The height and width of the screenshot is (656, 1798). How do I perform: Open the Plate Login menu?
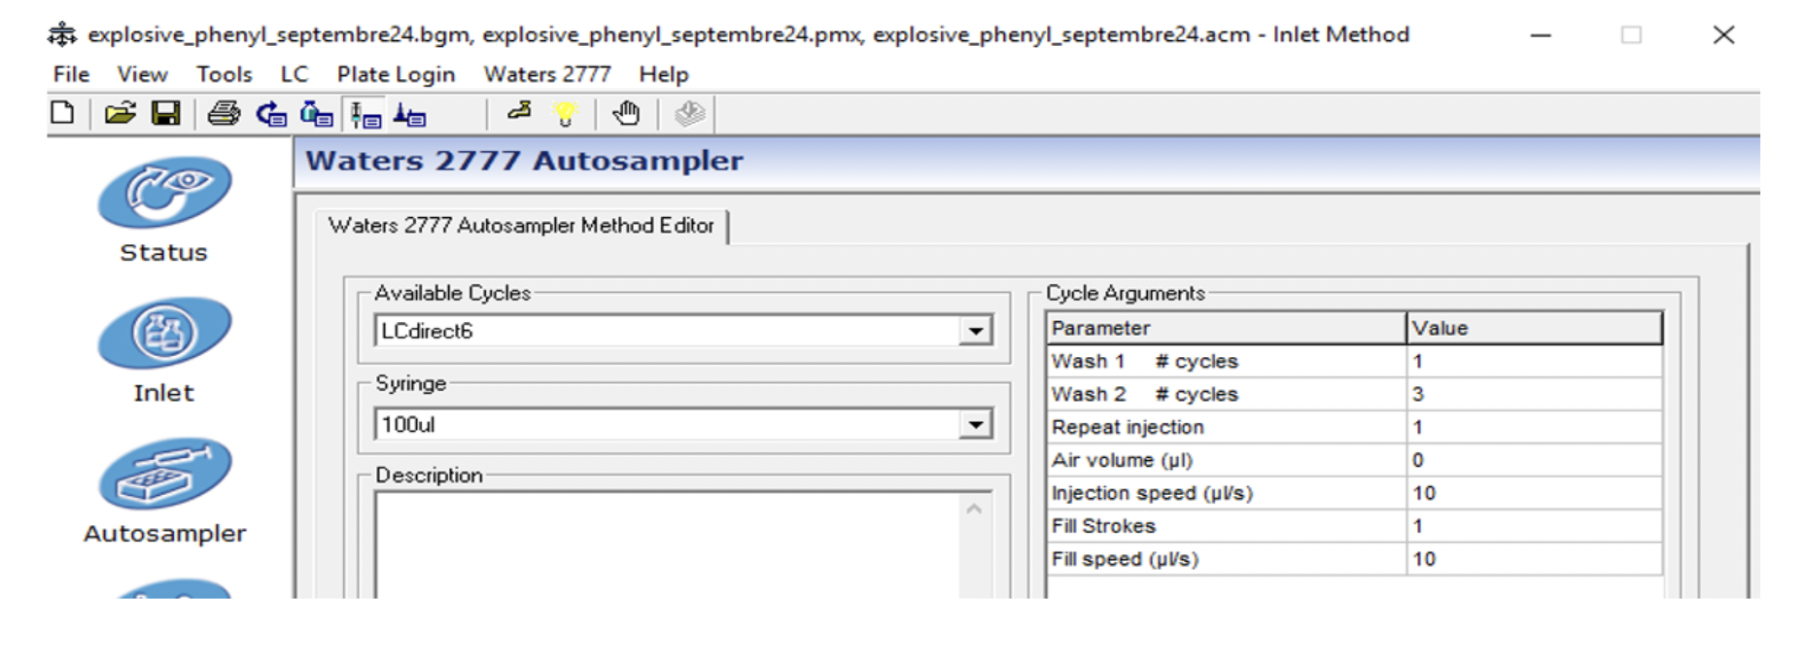(395, 74)
